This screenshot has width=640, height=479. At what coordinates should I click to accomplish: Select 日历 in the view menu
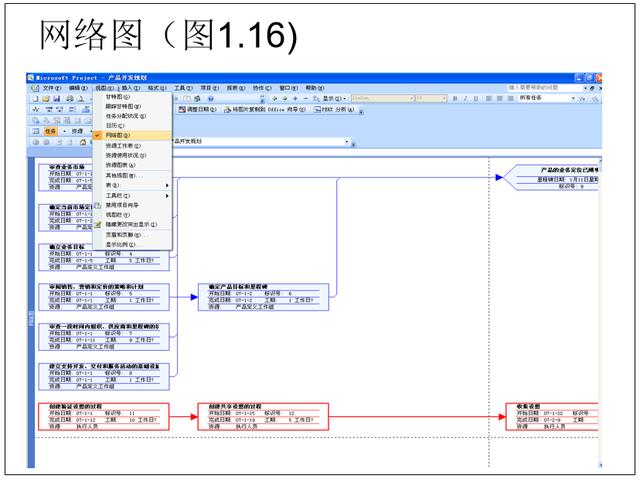132,126
